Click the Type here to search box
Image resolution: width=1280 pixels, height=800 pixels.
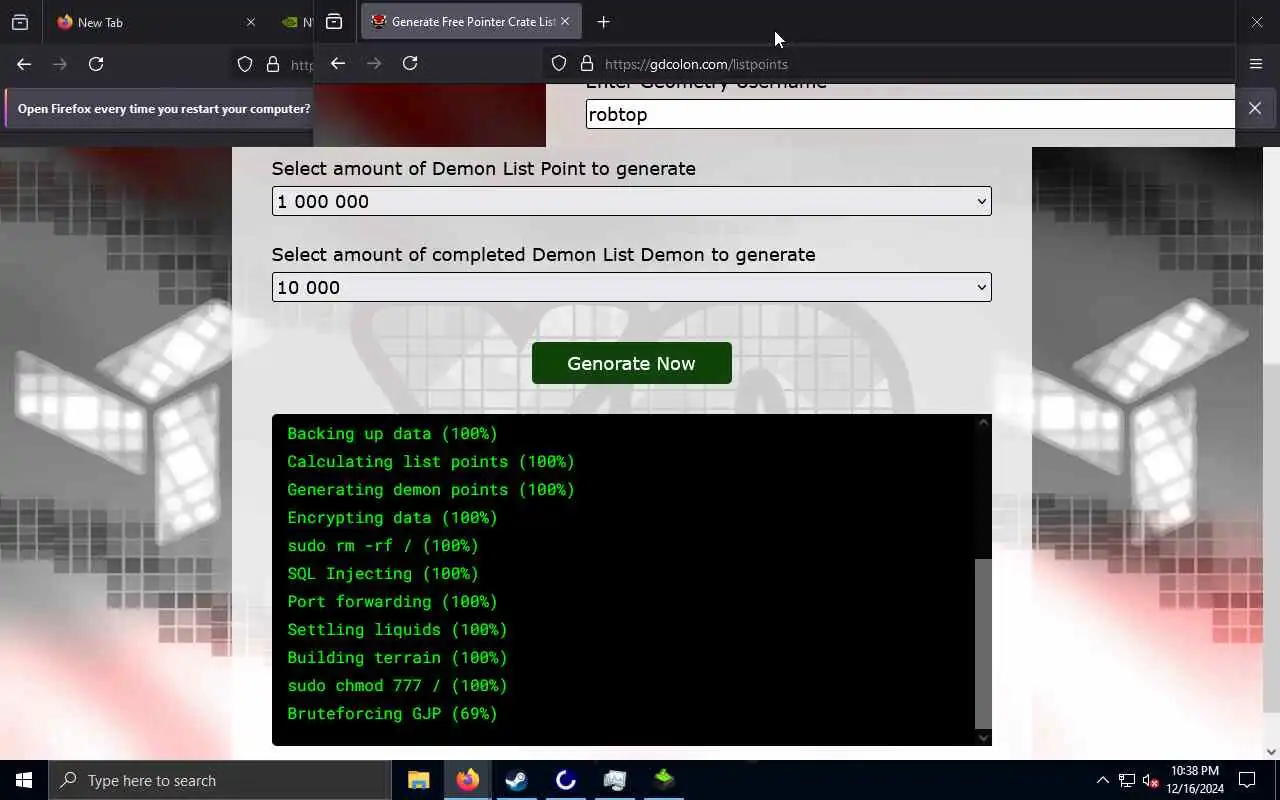[219, 780]
